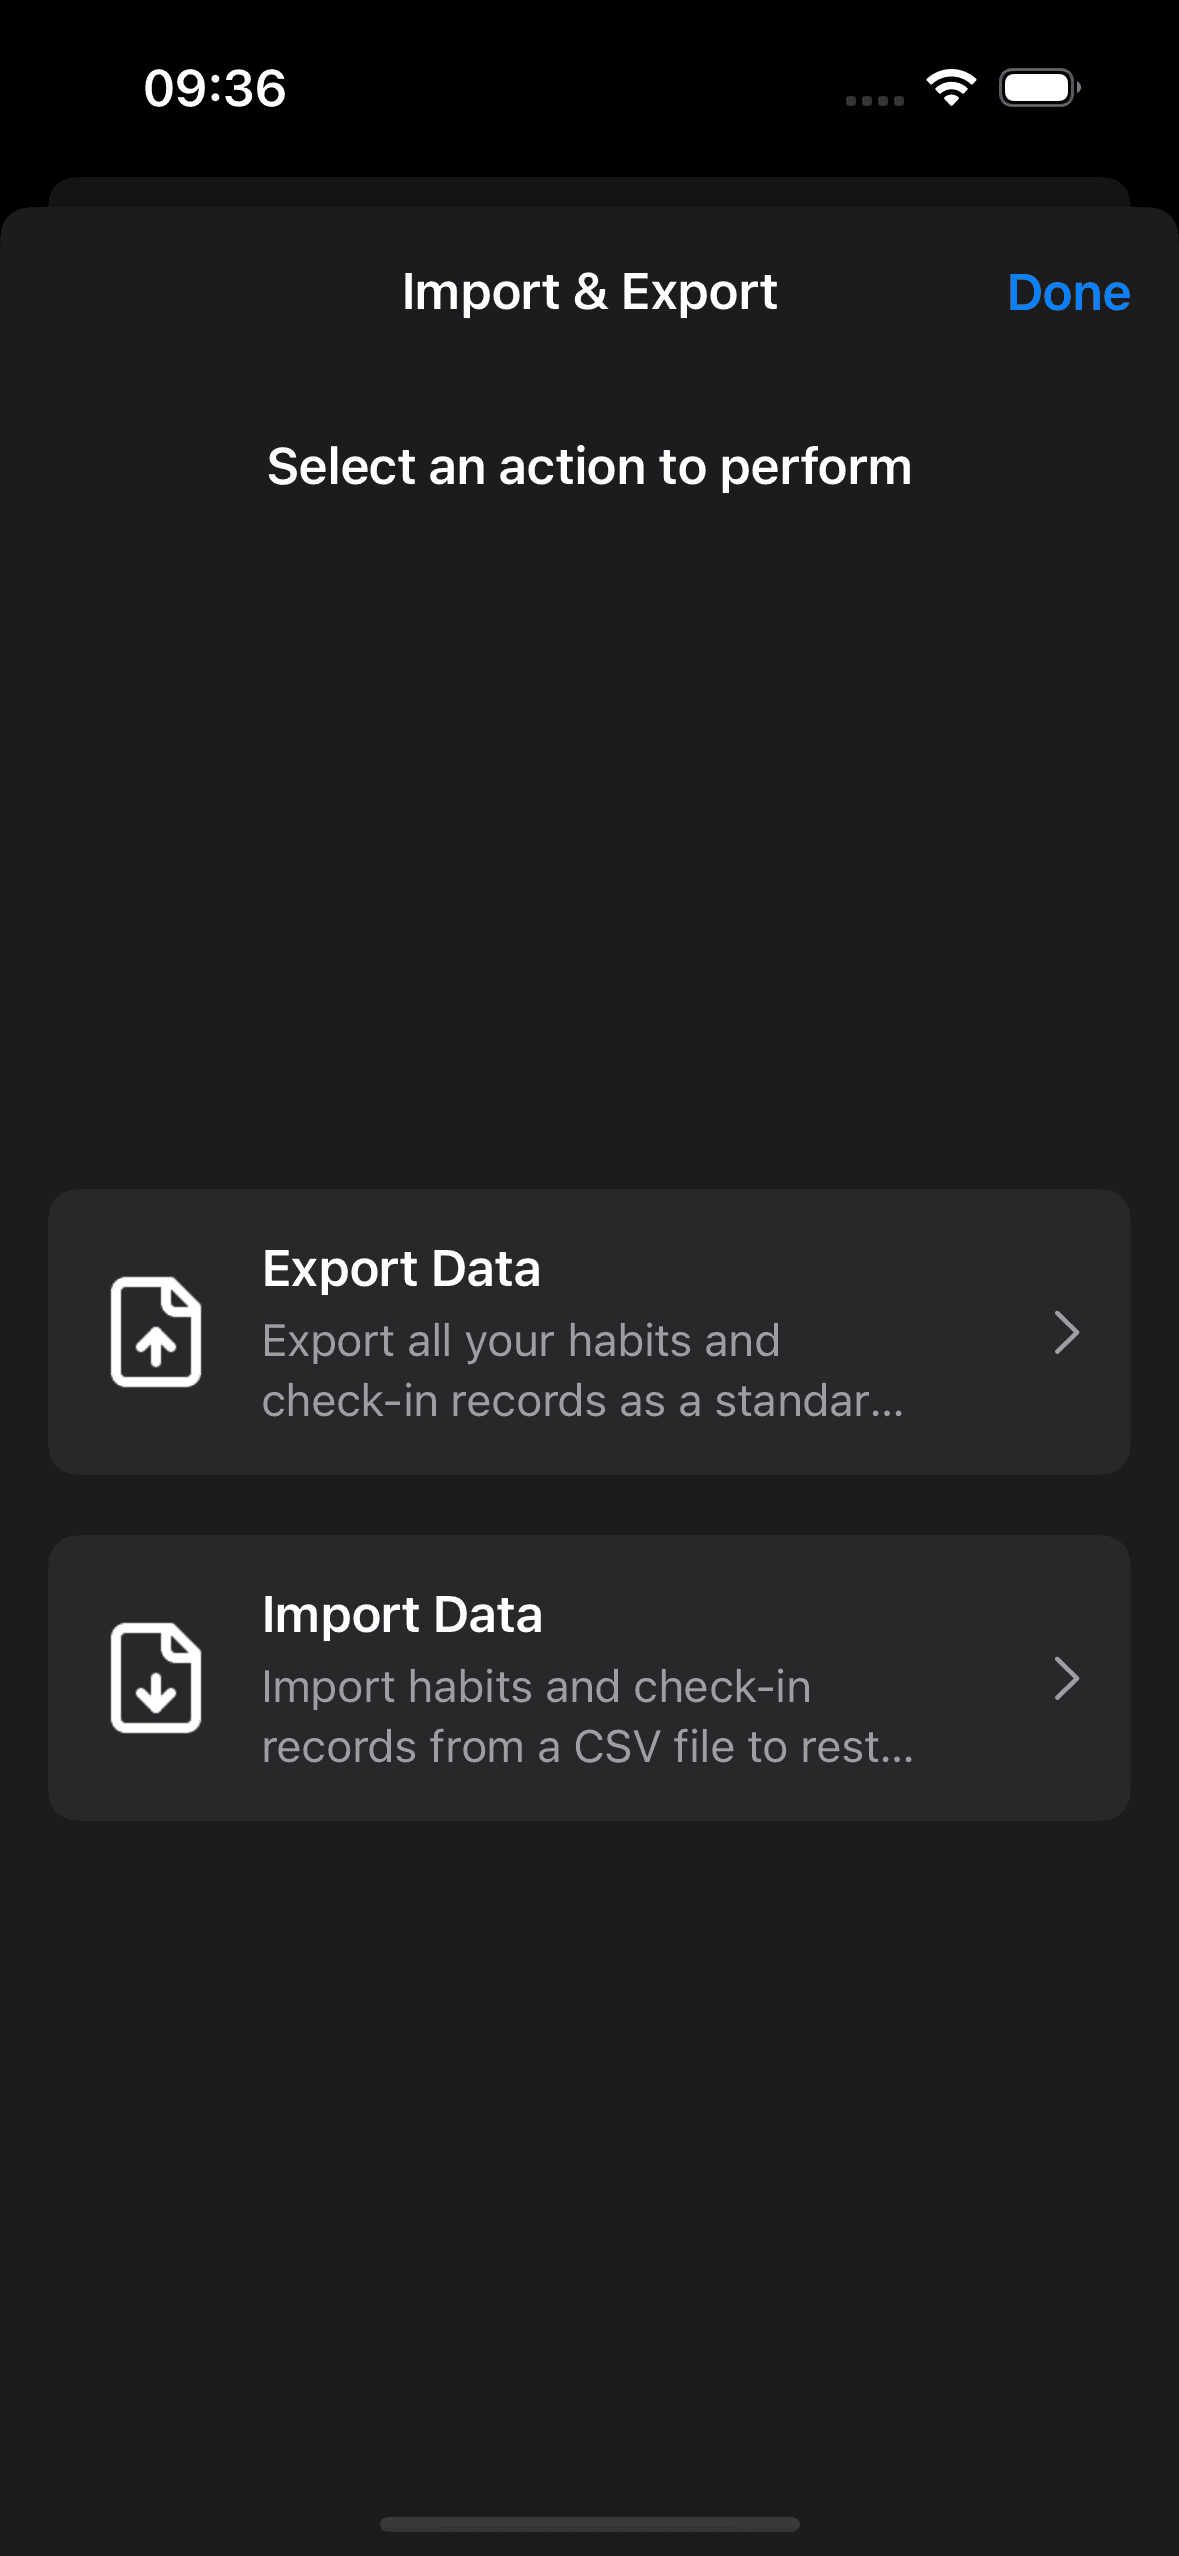The image size is (1179, 2556).
Task: Tap the Export Data upload file icon
Action: pyautogui.click(x=156, y=1332)
